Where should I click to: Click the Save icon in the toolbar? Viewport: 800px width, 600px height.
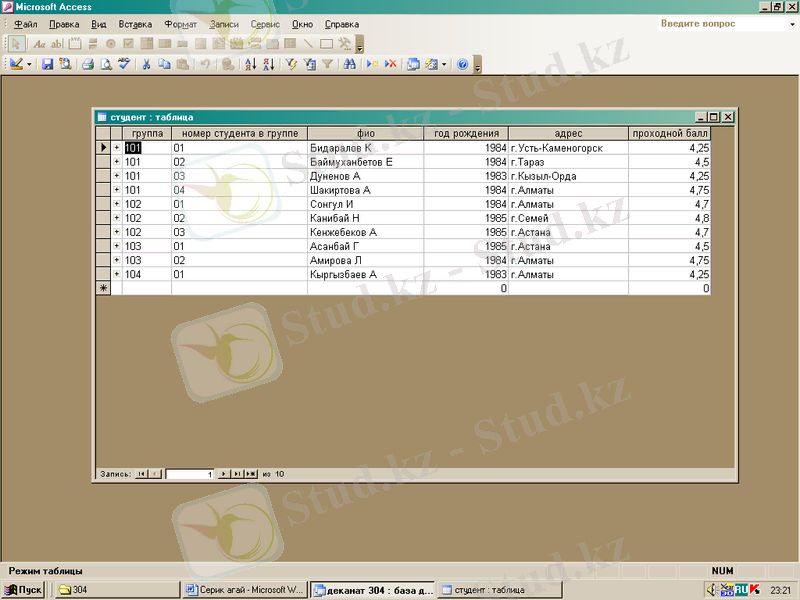tap(47, 64)
